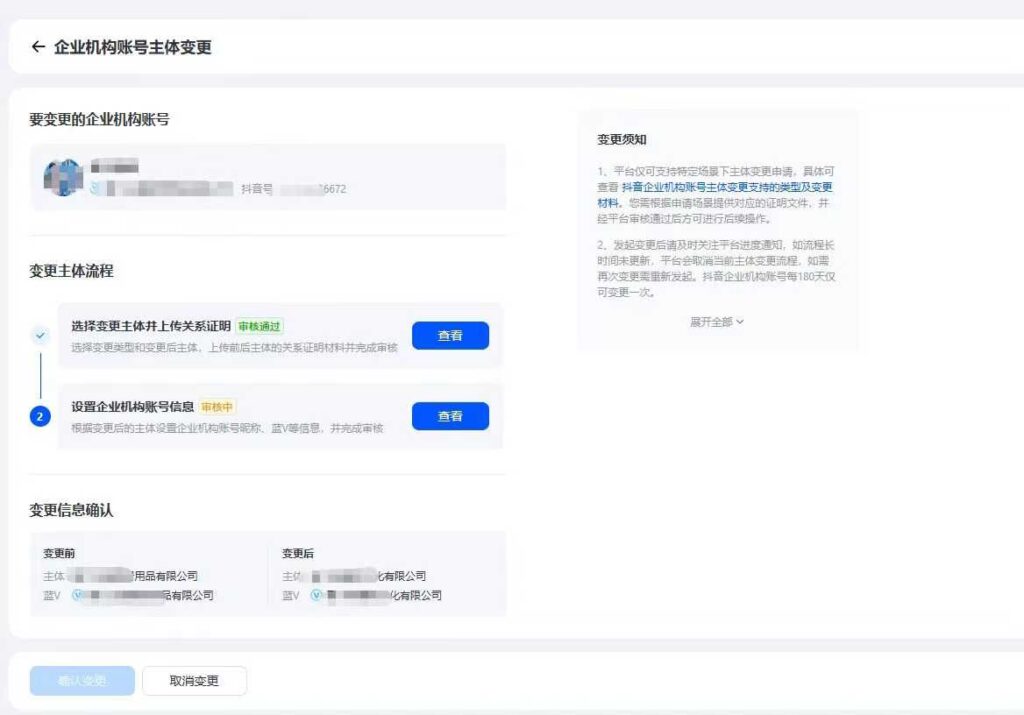Click the disabled 确认变更 button
The height and width of the screenshot is (715, 1024).
click(x=81, y=680)
